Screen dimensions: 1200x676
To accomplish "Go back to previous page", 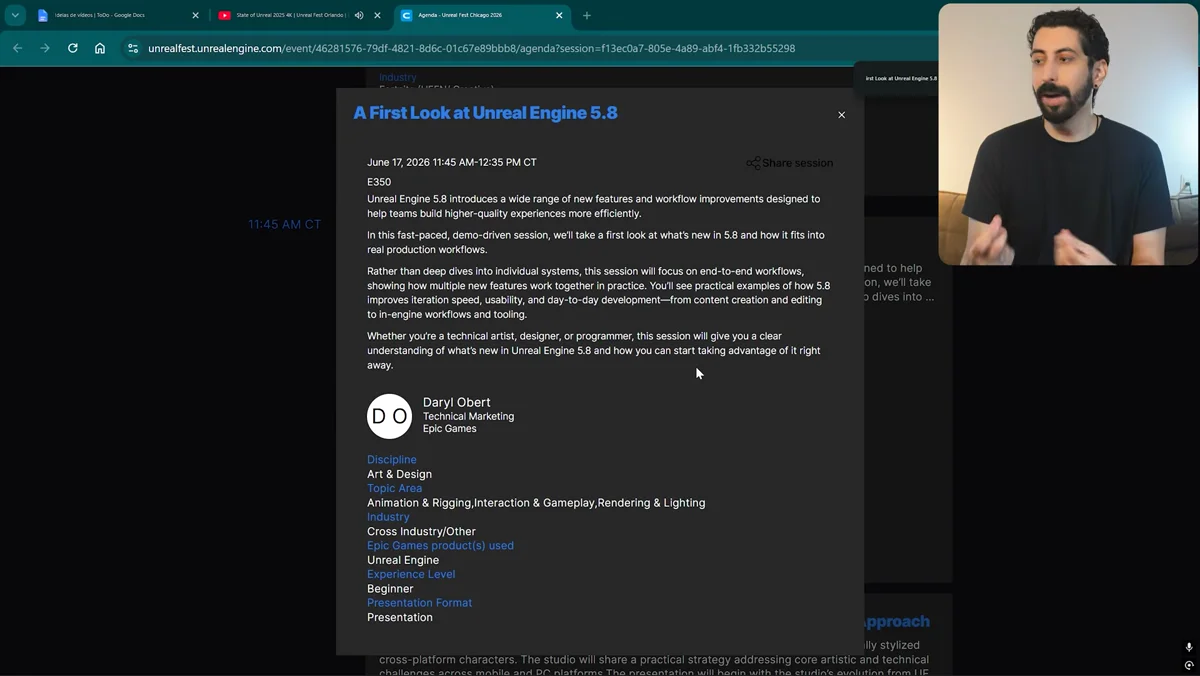I will click(x=17, y=48).
